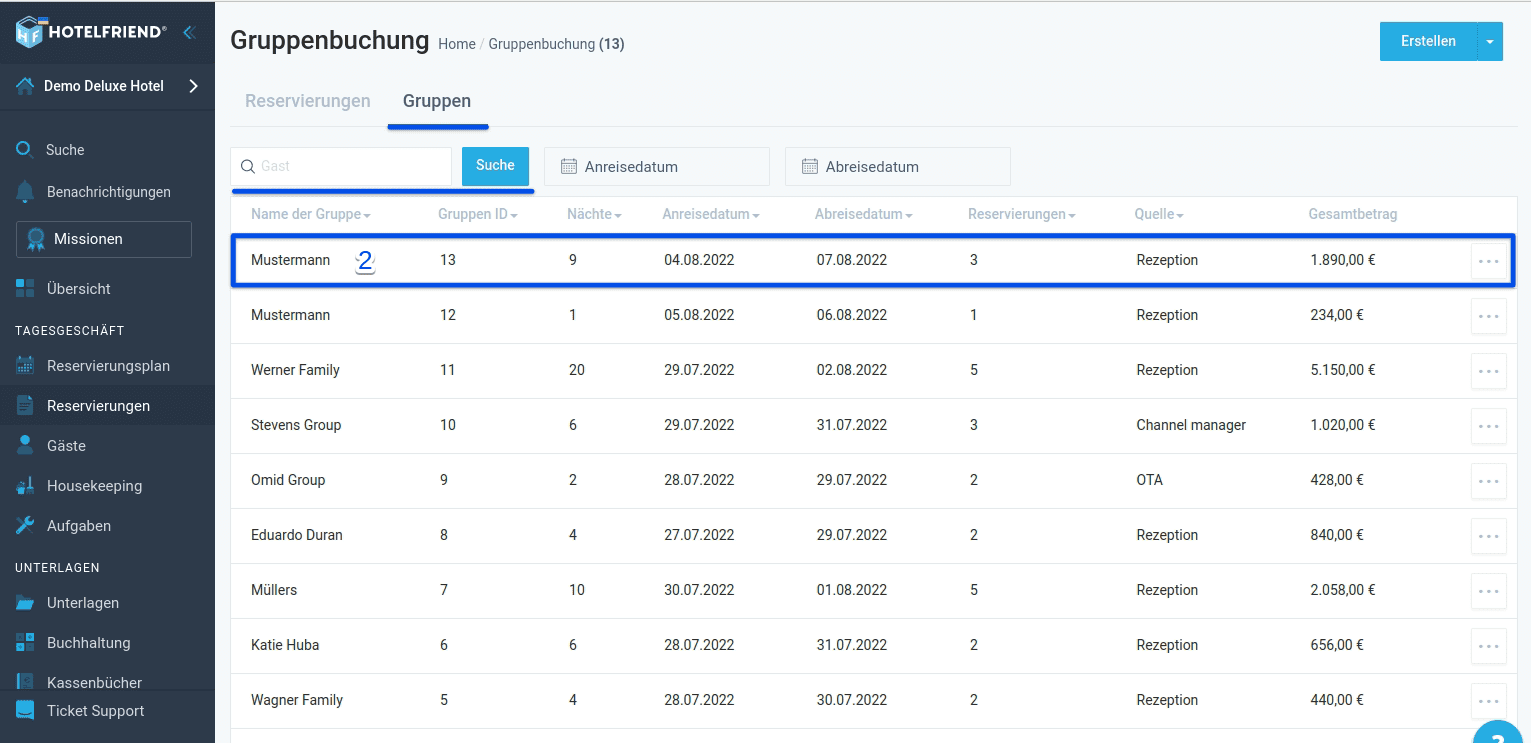Viewport: 1531px width, 743px height.
Task: Sort by Abreisedatum column header
Action: click(x=863, y=215)
